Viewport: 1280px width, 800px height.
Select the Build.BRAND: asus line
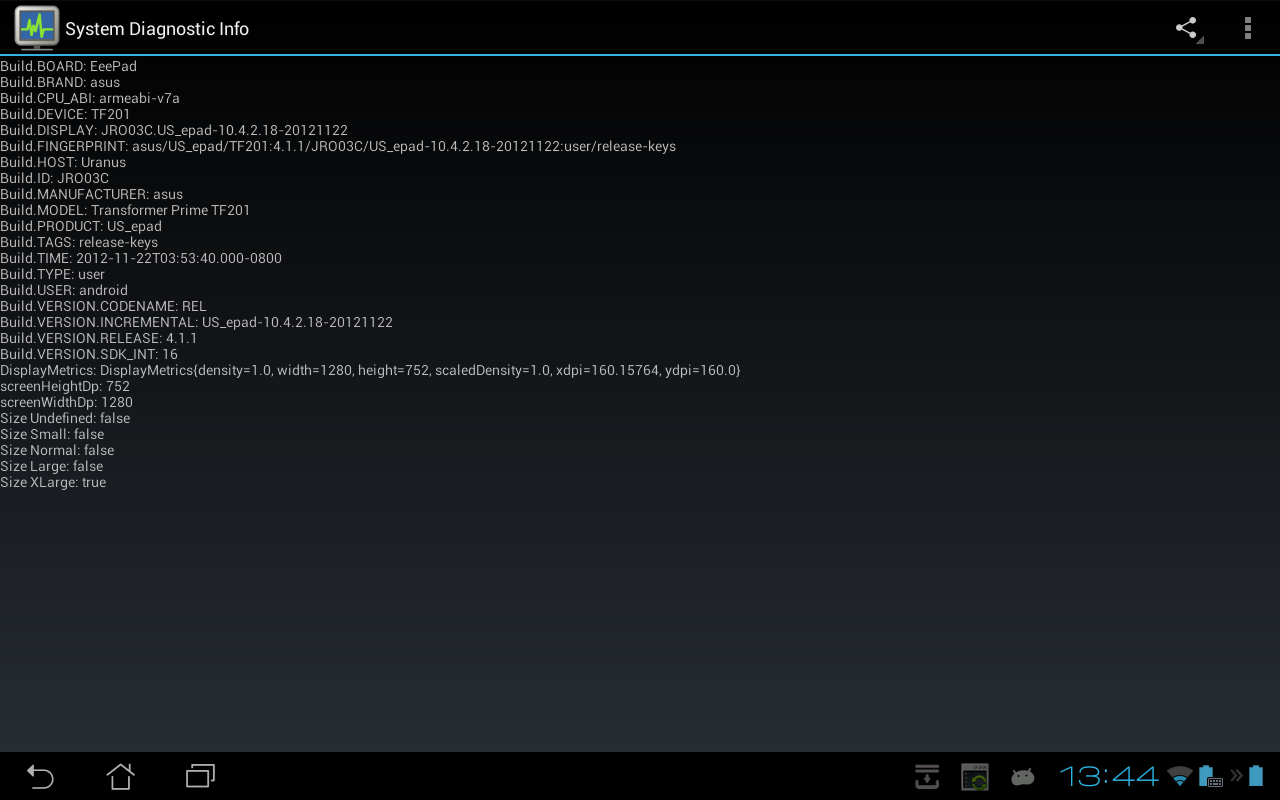pos(60,82)
